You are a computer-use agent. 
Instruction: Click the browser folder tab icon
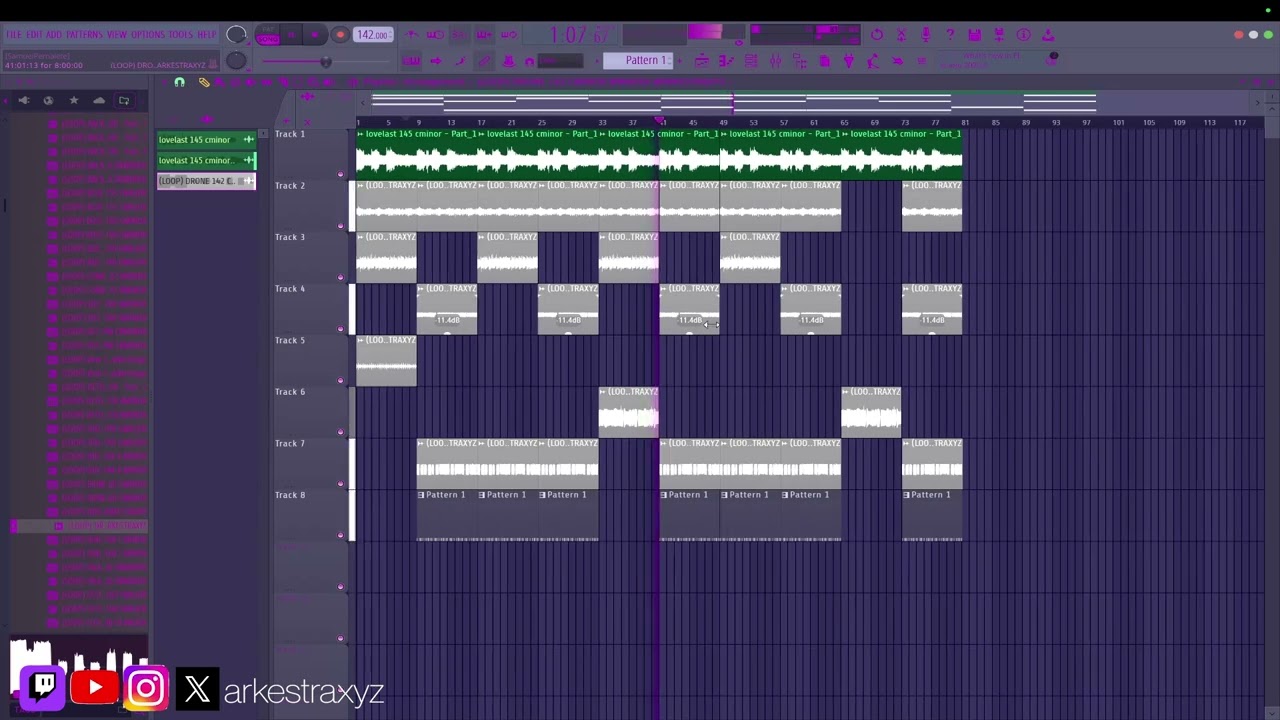tap(124, 100)
